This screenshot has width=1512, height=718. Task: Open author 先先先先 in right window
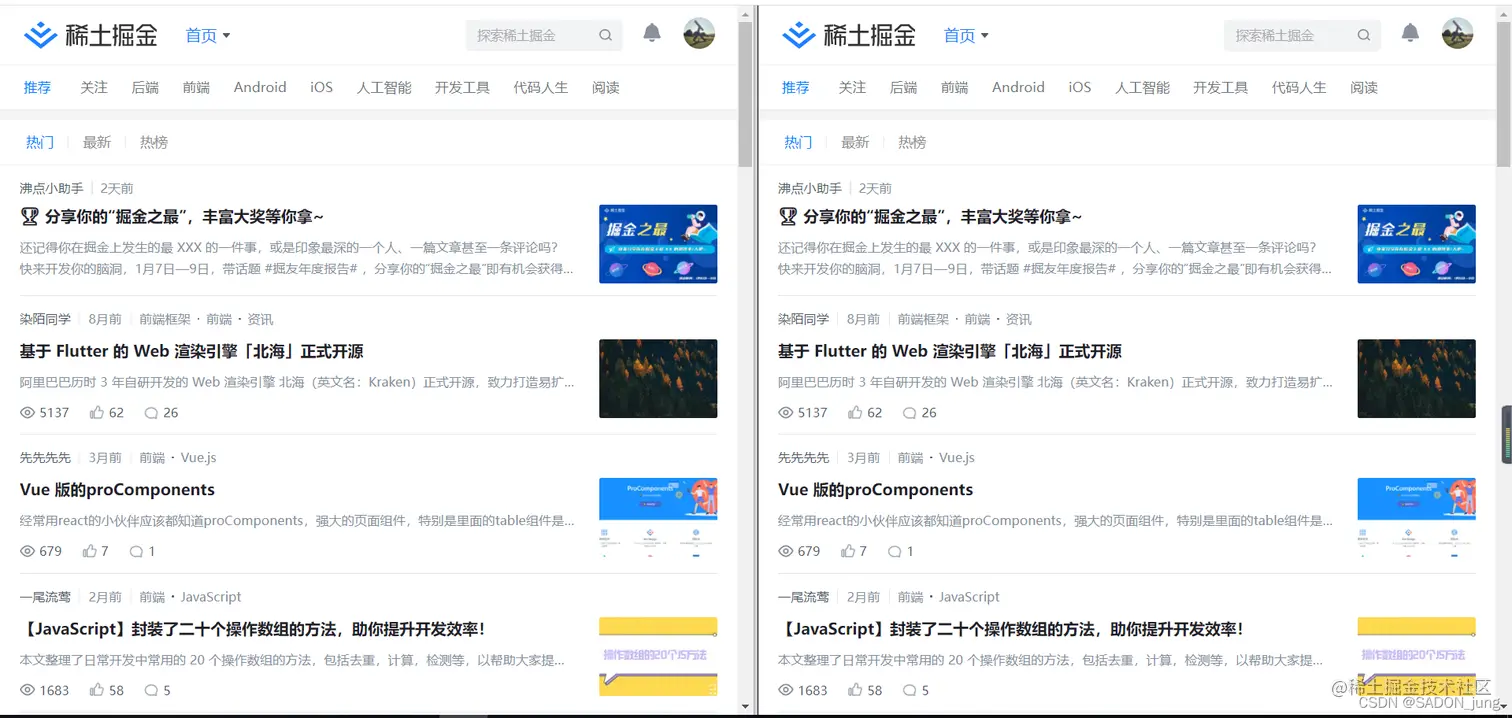point(803,457)
